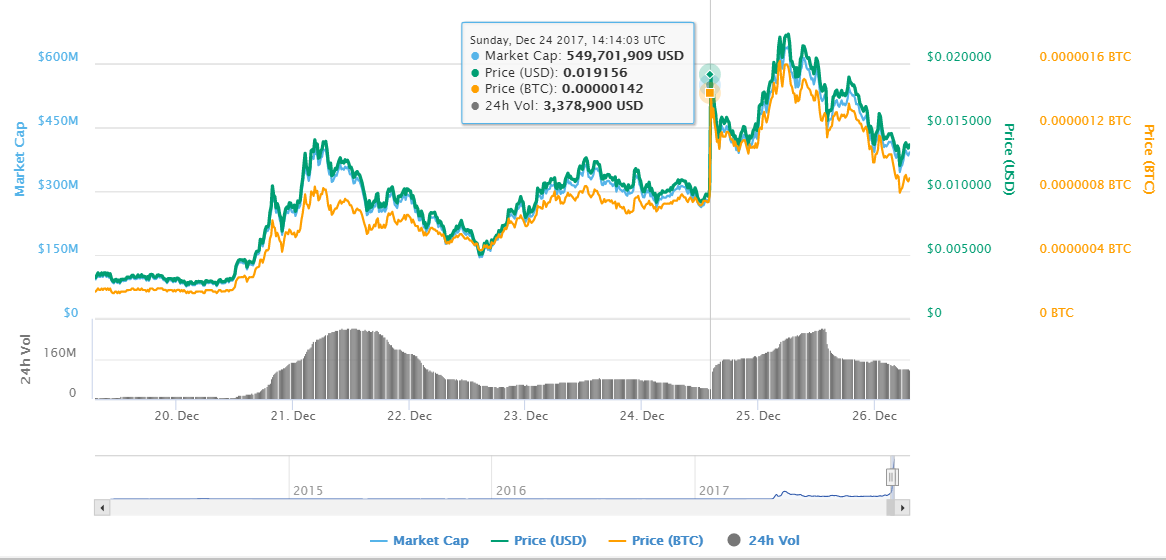Click the $600M market cap axis label
The image size is (1166, 560).
pyautogui.click(x=57, y=57)
